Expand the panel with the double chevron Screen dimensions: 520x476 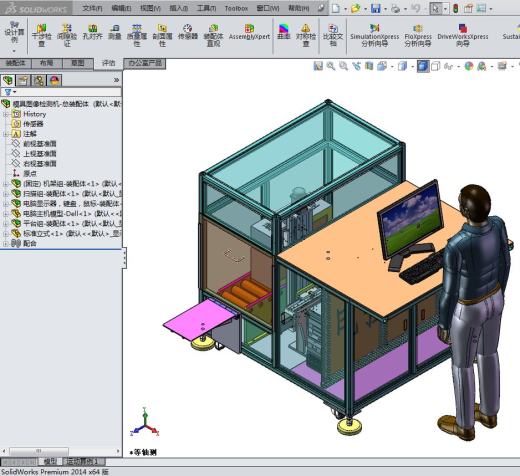tap(116, 80)
